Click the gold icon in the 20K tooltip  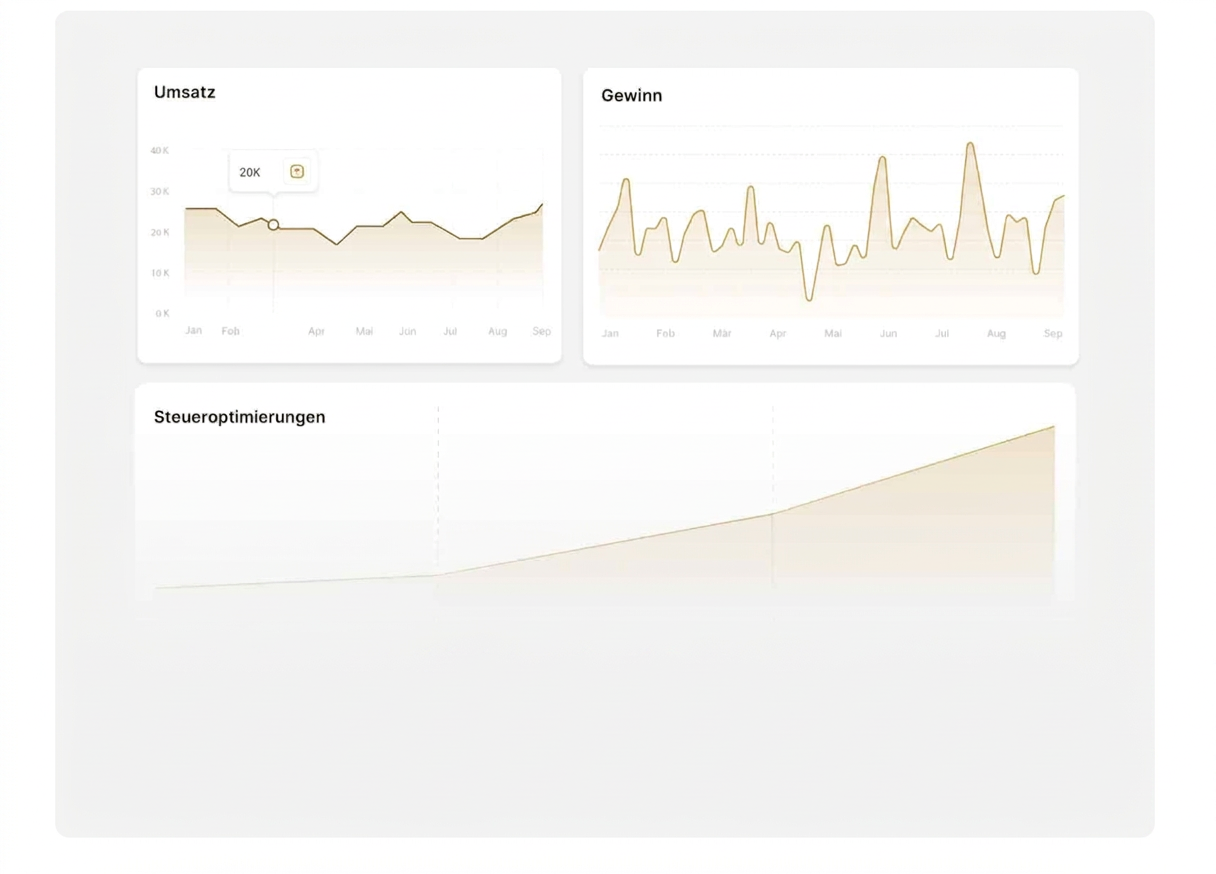pyautogui.click(x=297, y=171)
